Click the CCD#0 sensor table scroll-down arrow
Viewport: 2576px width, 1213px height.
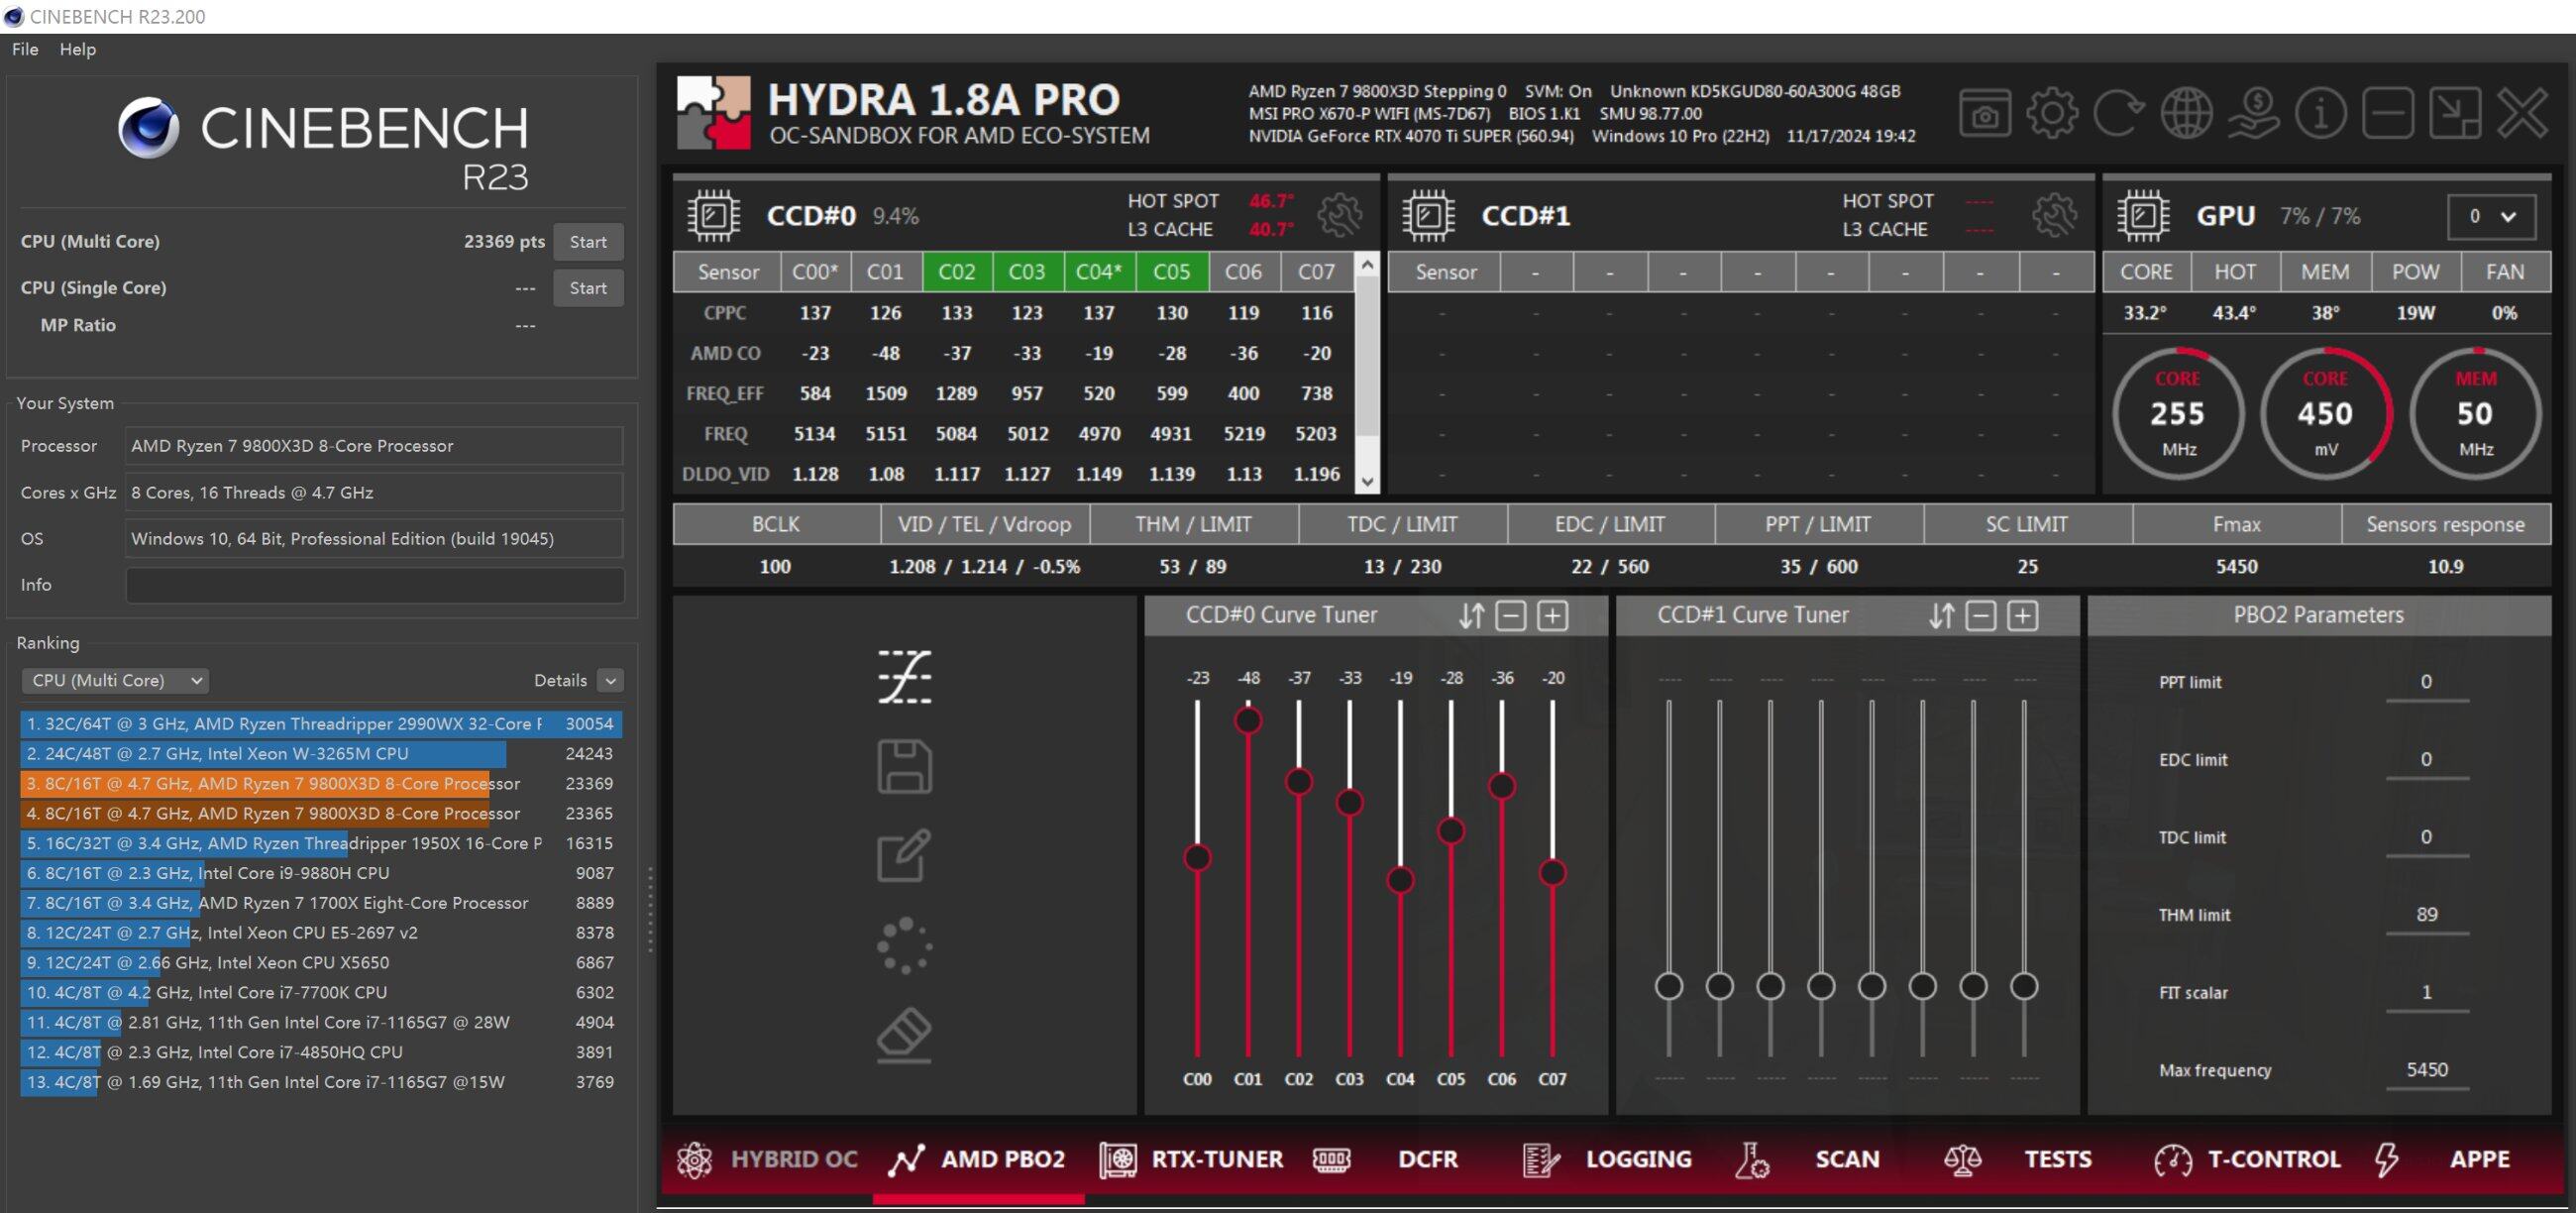point(1367,482)
